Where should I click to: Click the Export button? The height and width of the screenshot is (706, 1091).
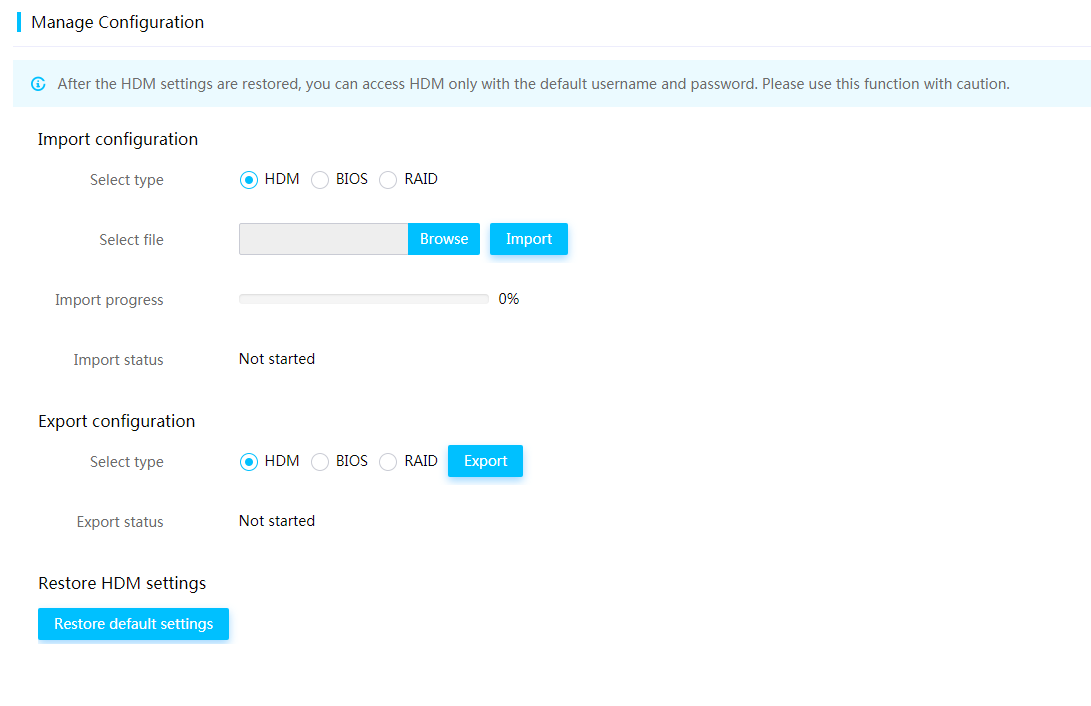485,461
